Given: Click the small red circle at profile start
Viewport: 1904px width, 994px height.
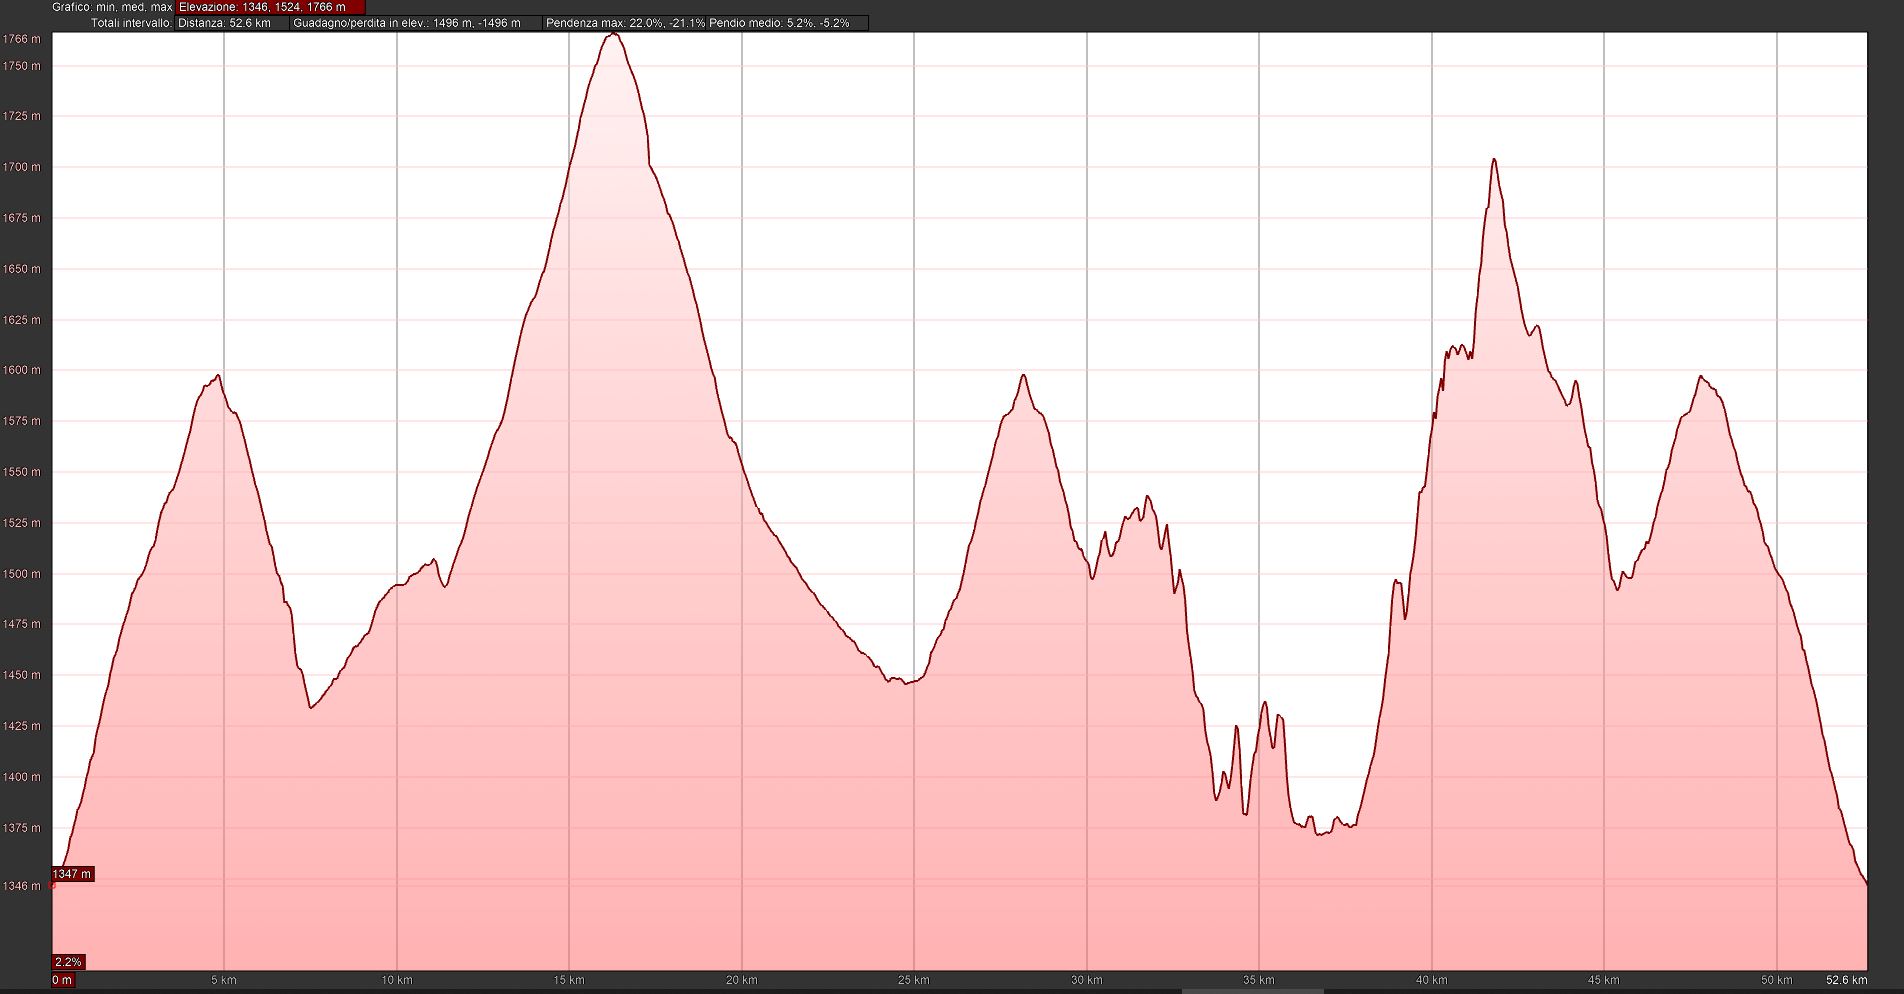Looking at the screenshot, I should point(52,884).
